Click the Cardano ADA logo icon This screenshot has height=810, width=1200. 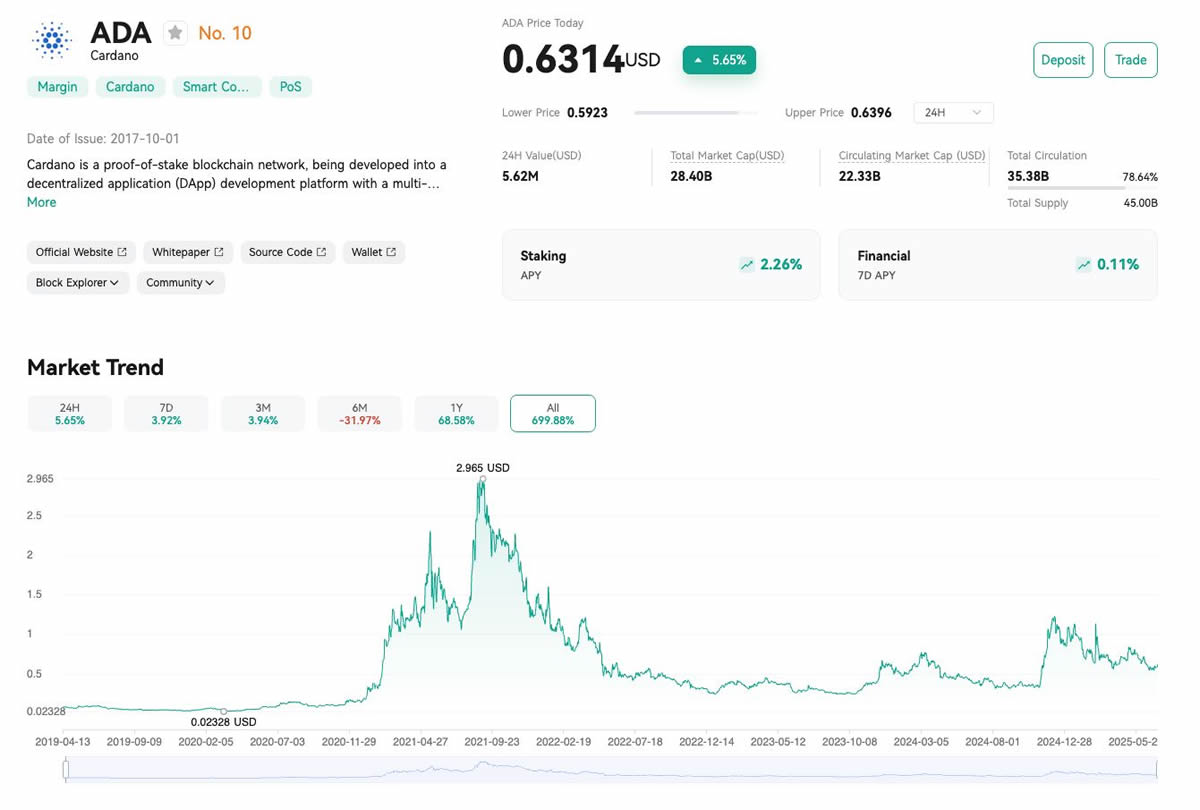[x=52, y=41]
